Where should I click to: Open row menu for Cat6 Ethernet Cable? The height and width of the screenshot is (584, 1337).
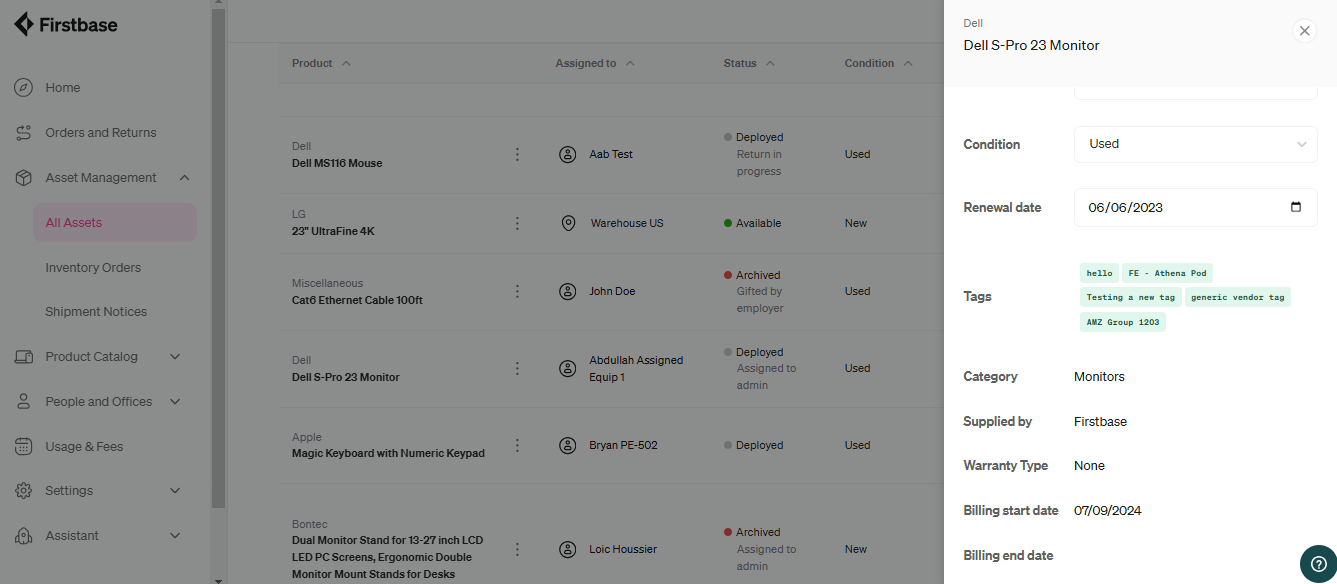pos(517,291)
